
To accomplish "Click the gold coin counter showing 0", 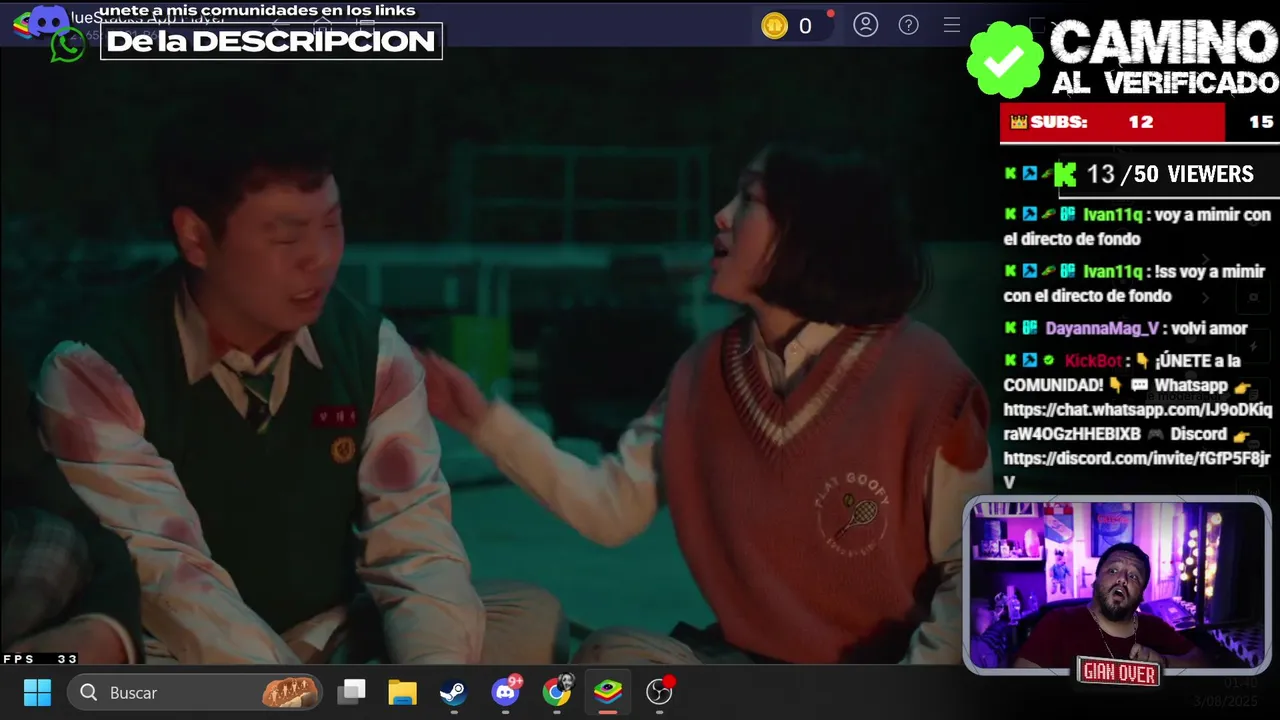I will (x=787, y=26).
